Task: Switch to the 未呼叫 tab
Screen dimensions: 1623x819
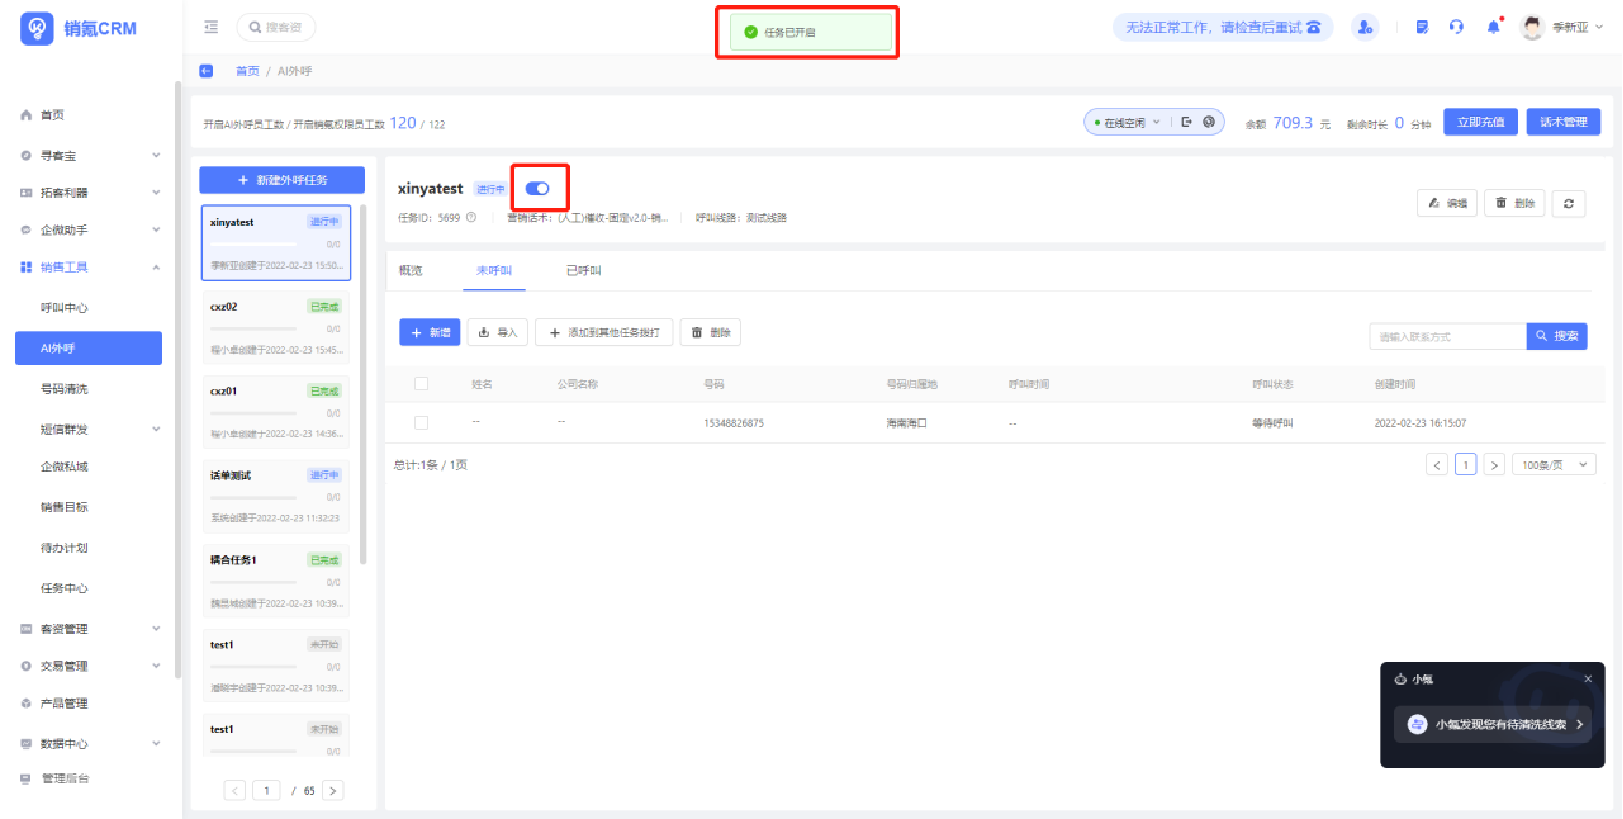Action: (494, 270)
